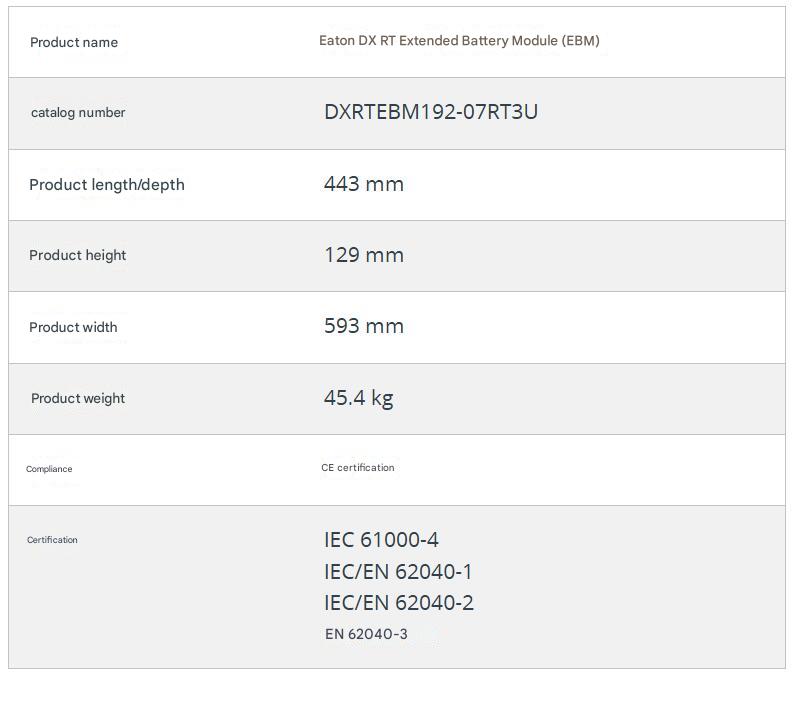The height and width of the screenshot is (715, 797).
Task: Select the 443 mm length value
Action: coord(364,184)
